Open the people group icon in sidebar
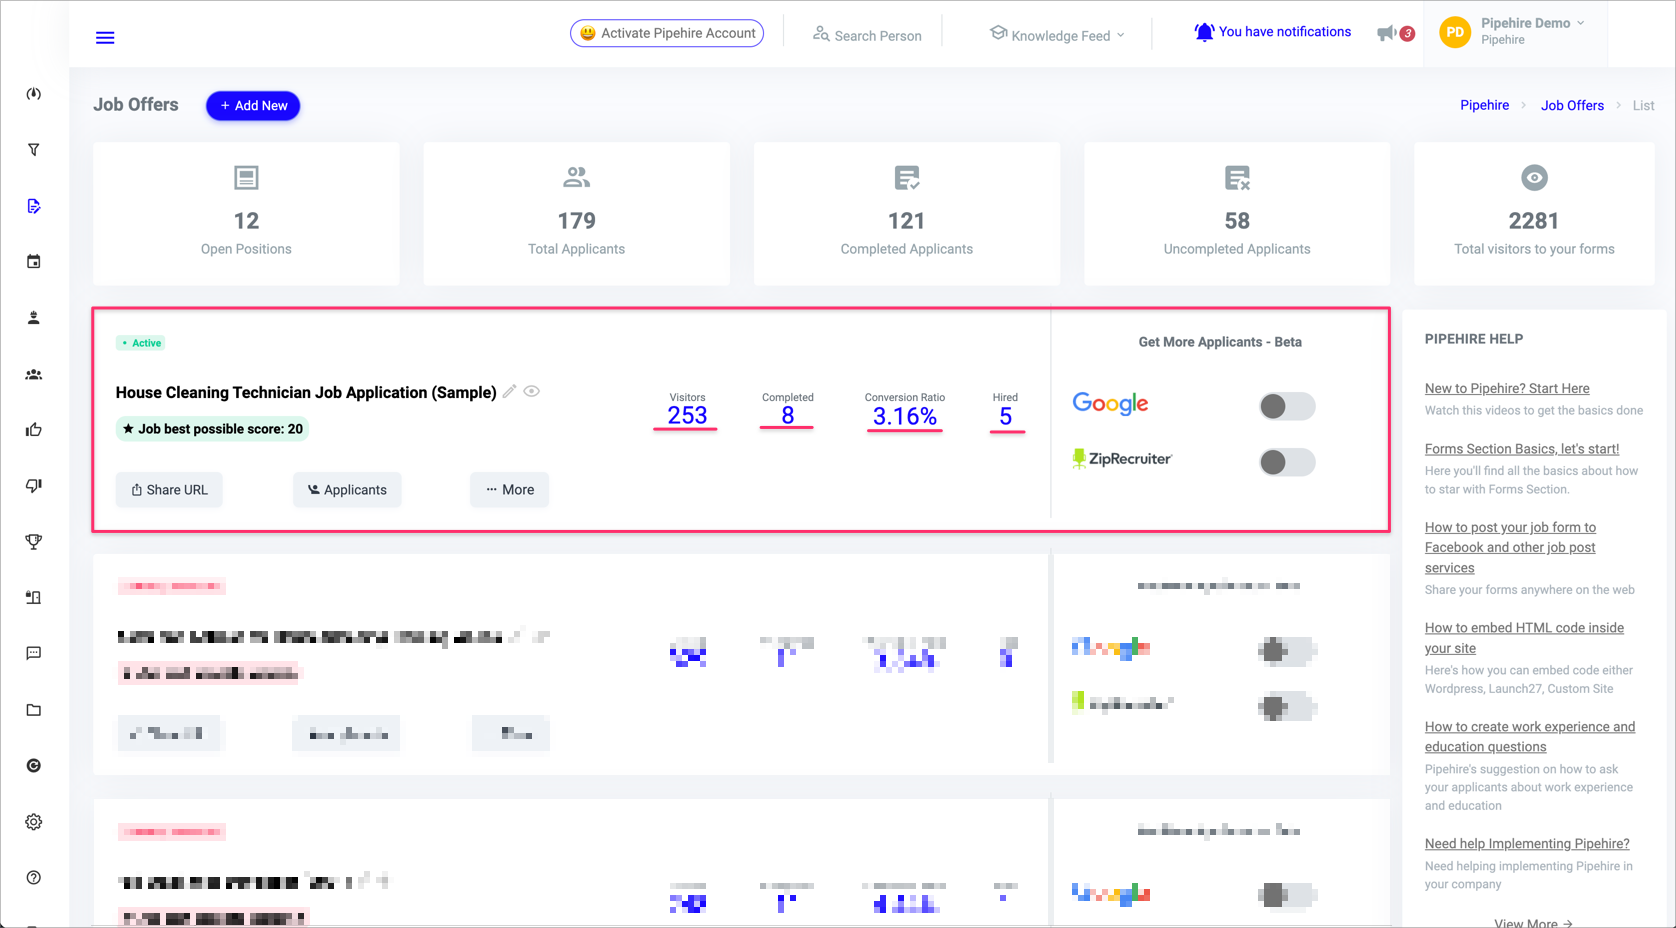The width and height of the screenshot is (1676, 928). tap(33, 373)
